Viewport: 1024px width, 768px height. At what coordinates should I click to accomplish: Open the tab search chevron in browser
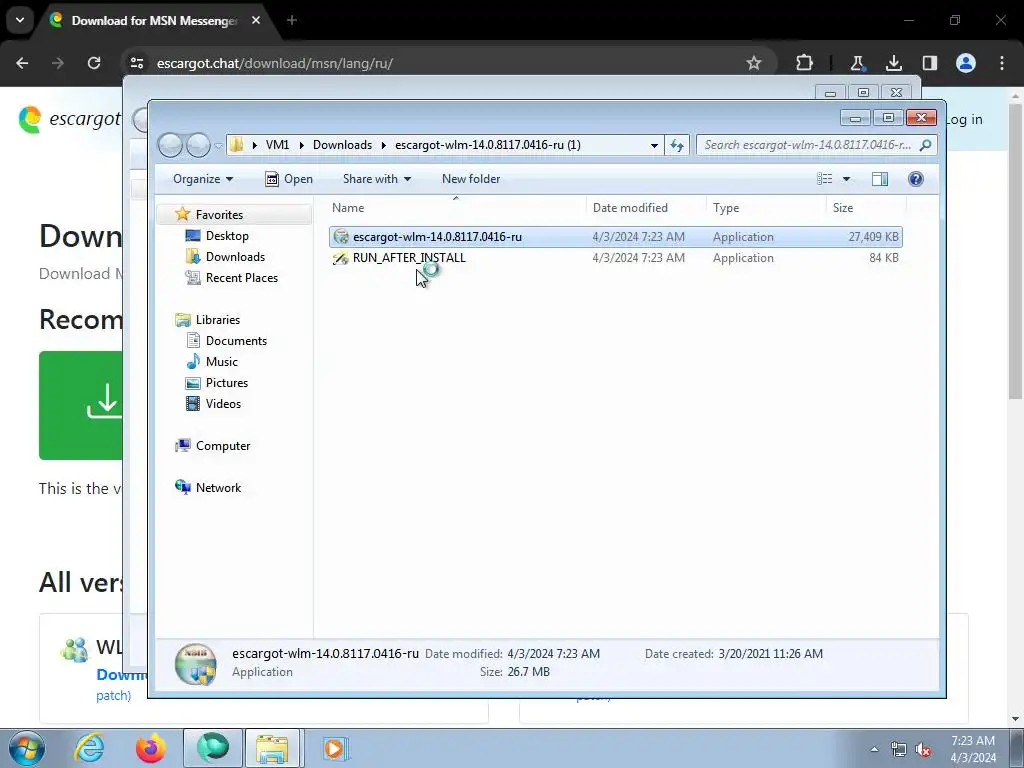click(20, 20)
